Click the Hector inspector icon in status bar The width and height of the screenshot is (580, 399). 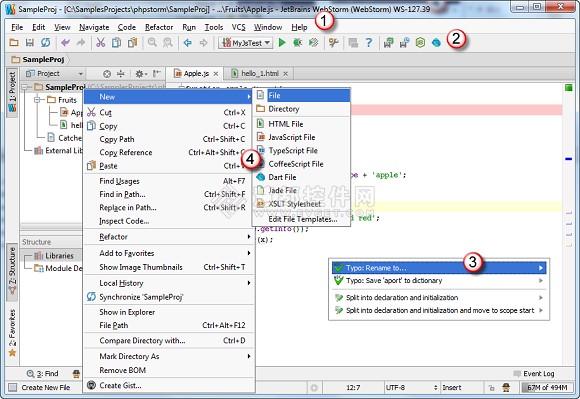506,387
